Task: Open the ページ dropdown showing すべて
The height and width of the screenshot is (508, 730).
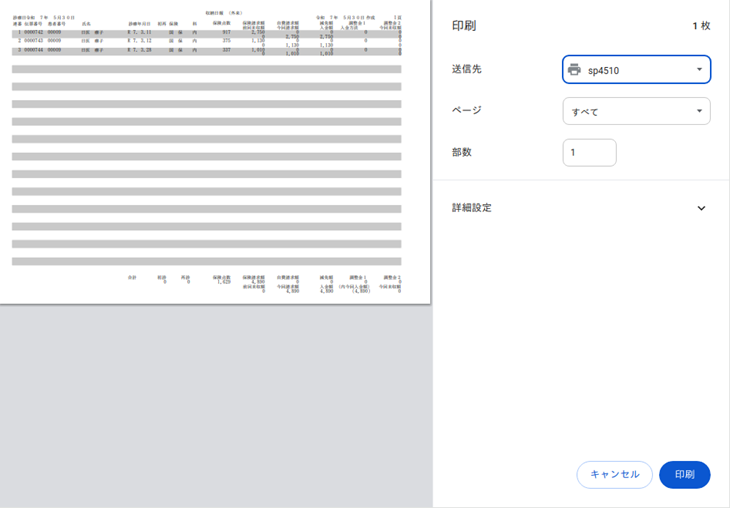Action: [636, 111]
